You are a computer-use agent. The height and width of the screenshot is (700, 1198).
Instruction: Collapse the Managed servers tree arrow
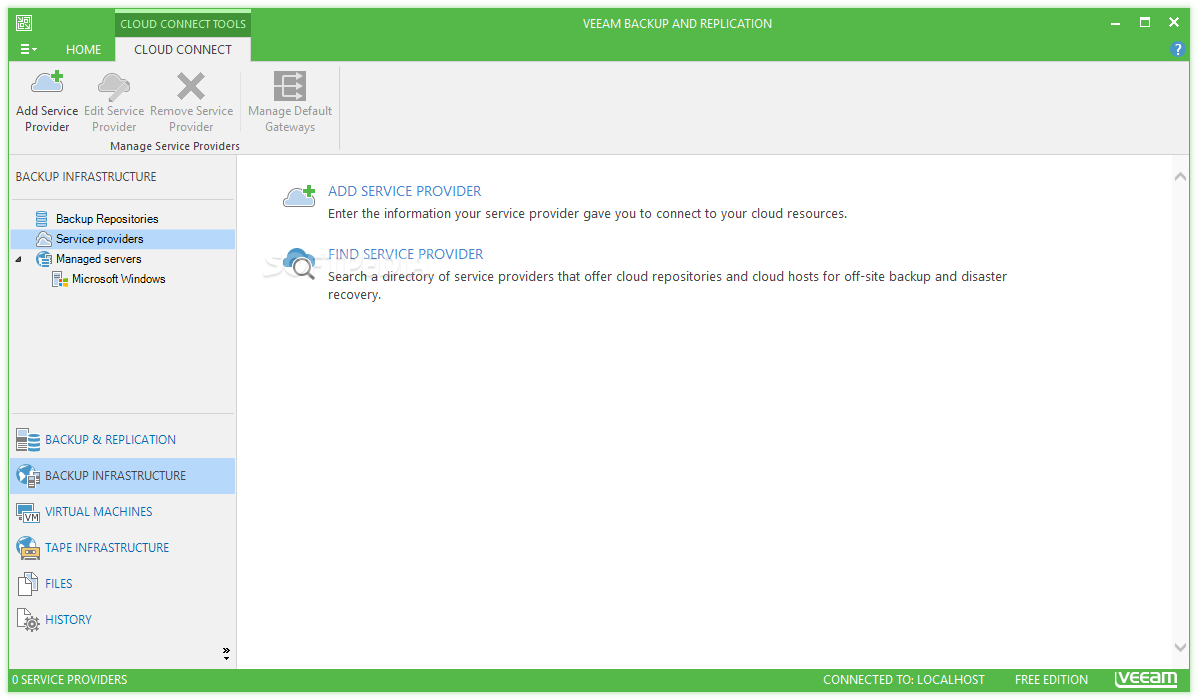(18, 260)
